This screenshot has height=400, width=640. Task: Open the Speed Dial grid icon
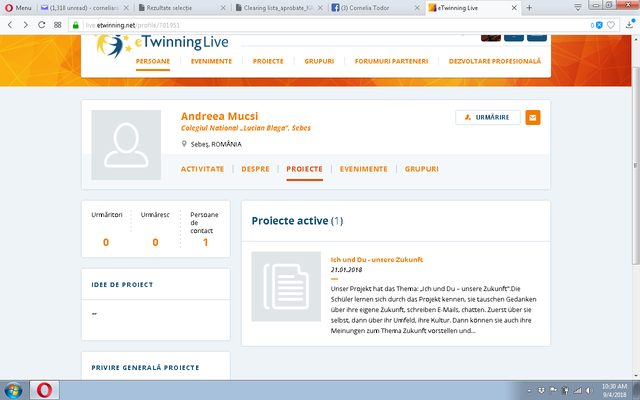(58, 25)
